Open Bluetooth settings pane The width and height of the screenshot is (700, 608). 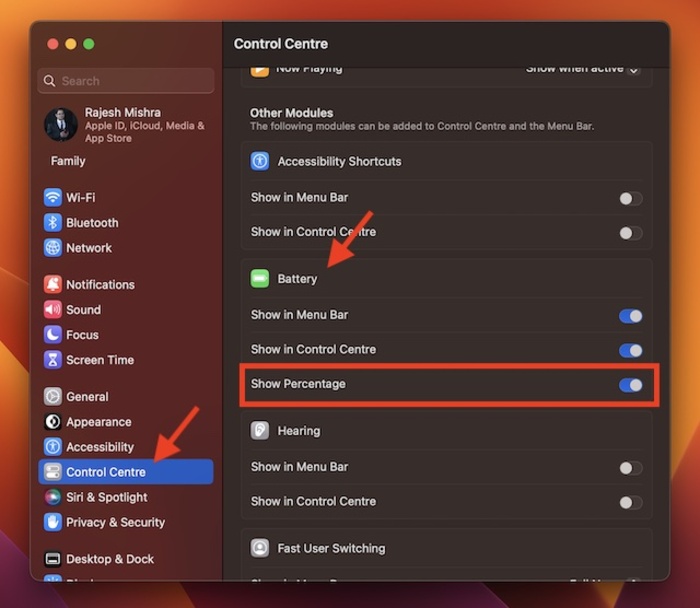click(x=126, y=222)
